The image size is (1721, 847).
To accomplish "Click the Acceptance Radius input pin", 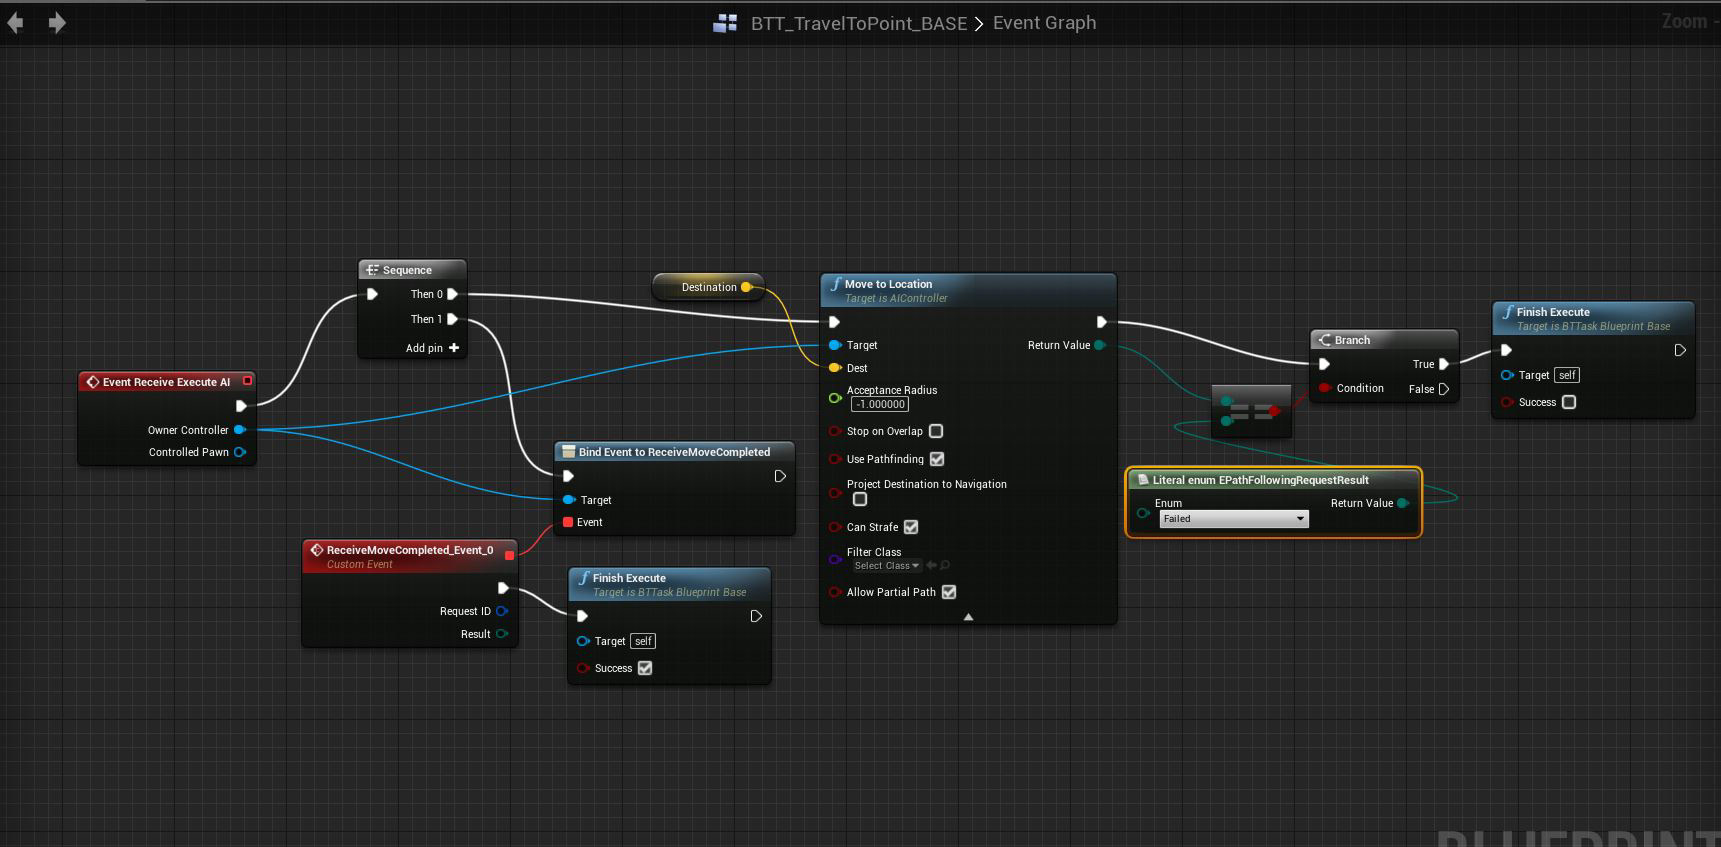I will pyautogui.click(x=835, y=398).
